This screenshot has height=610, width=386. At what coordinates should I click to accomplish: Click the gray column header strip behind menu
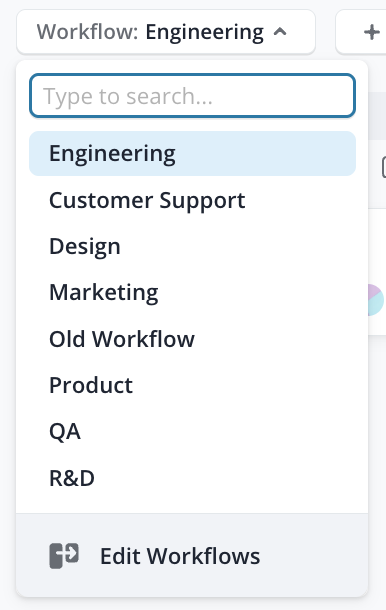(377, 116)
